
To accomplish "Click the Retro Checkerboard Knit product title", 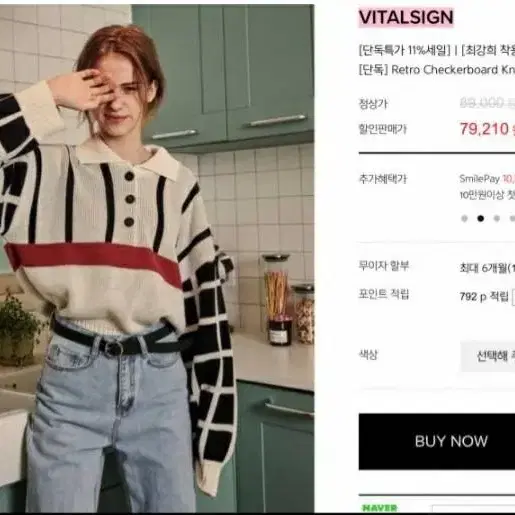I will 453,70.
